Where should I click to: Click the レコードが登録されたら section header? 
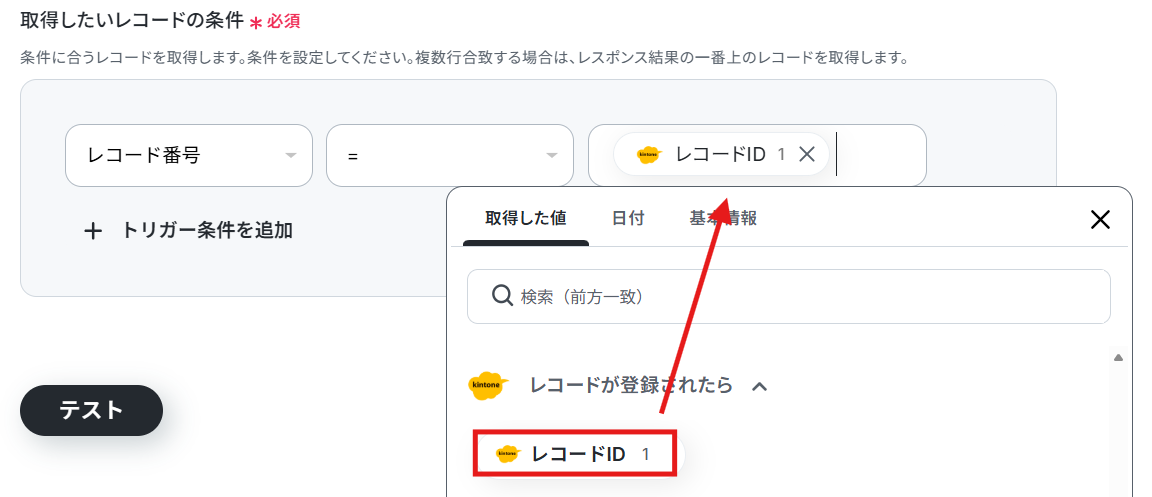click(617, 385)
